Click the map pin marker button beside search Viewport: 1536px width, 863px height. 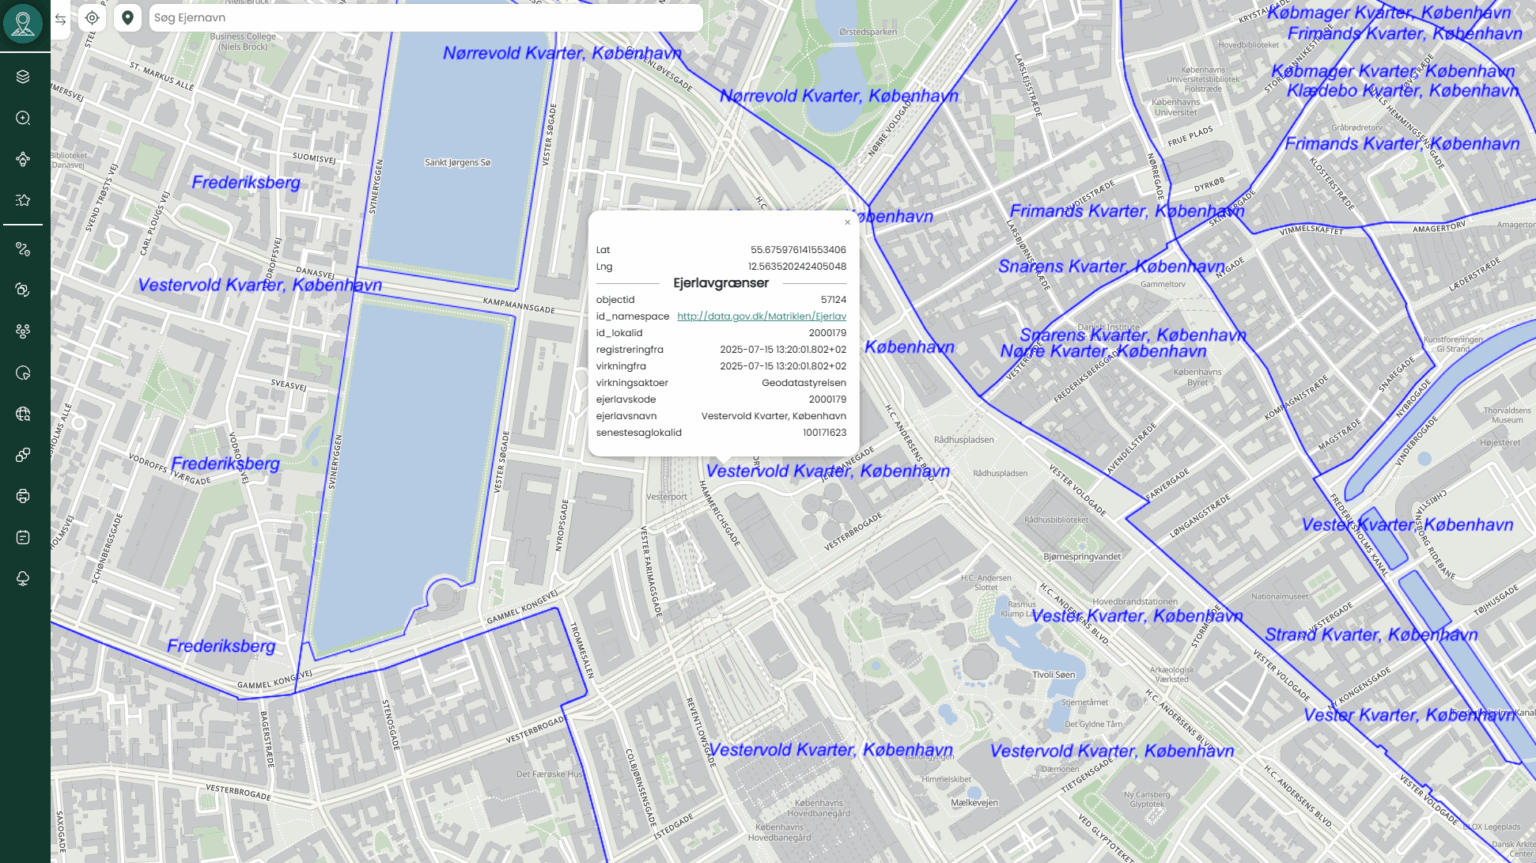pos(128,17)
